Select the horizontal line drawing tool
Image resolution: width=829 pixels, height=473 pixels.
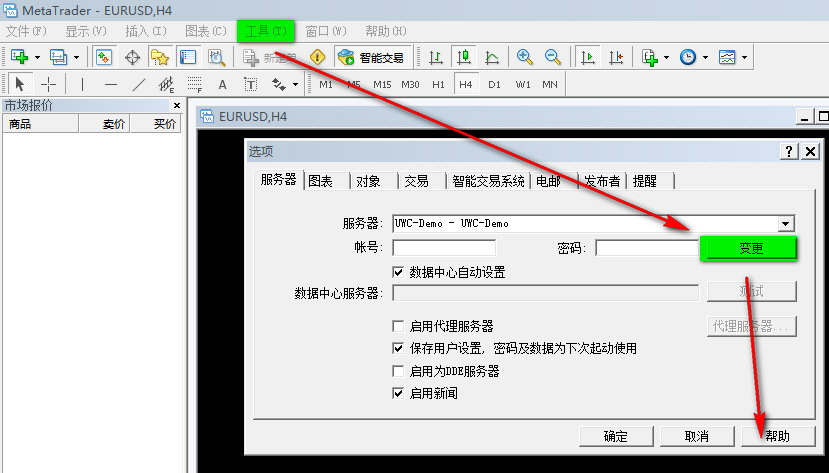pyautogui.click(x=110, y=85)
